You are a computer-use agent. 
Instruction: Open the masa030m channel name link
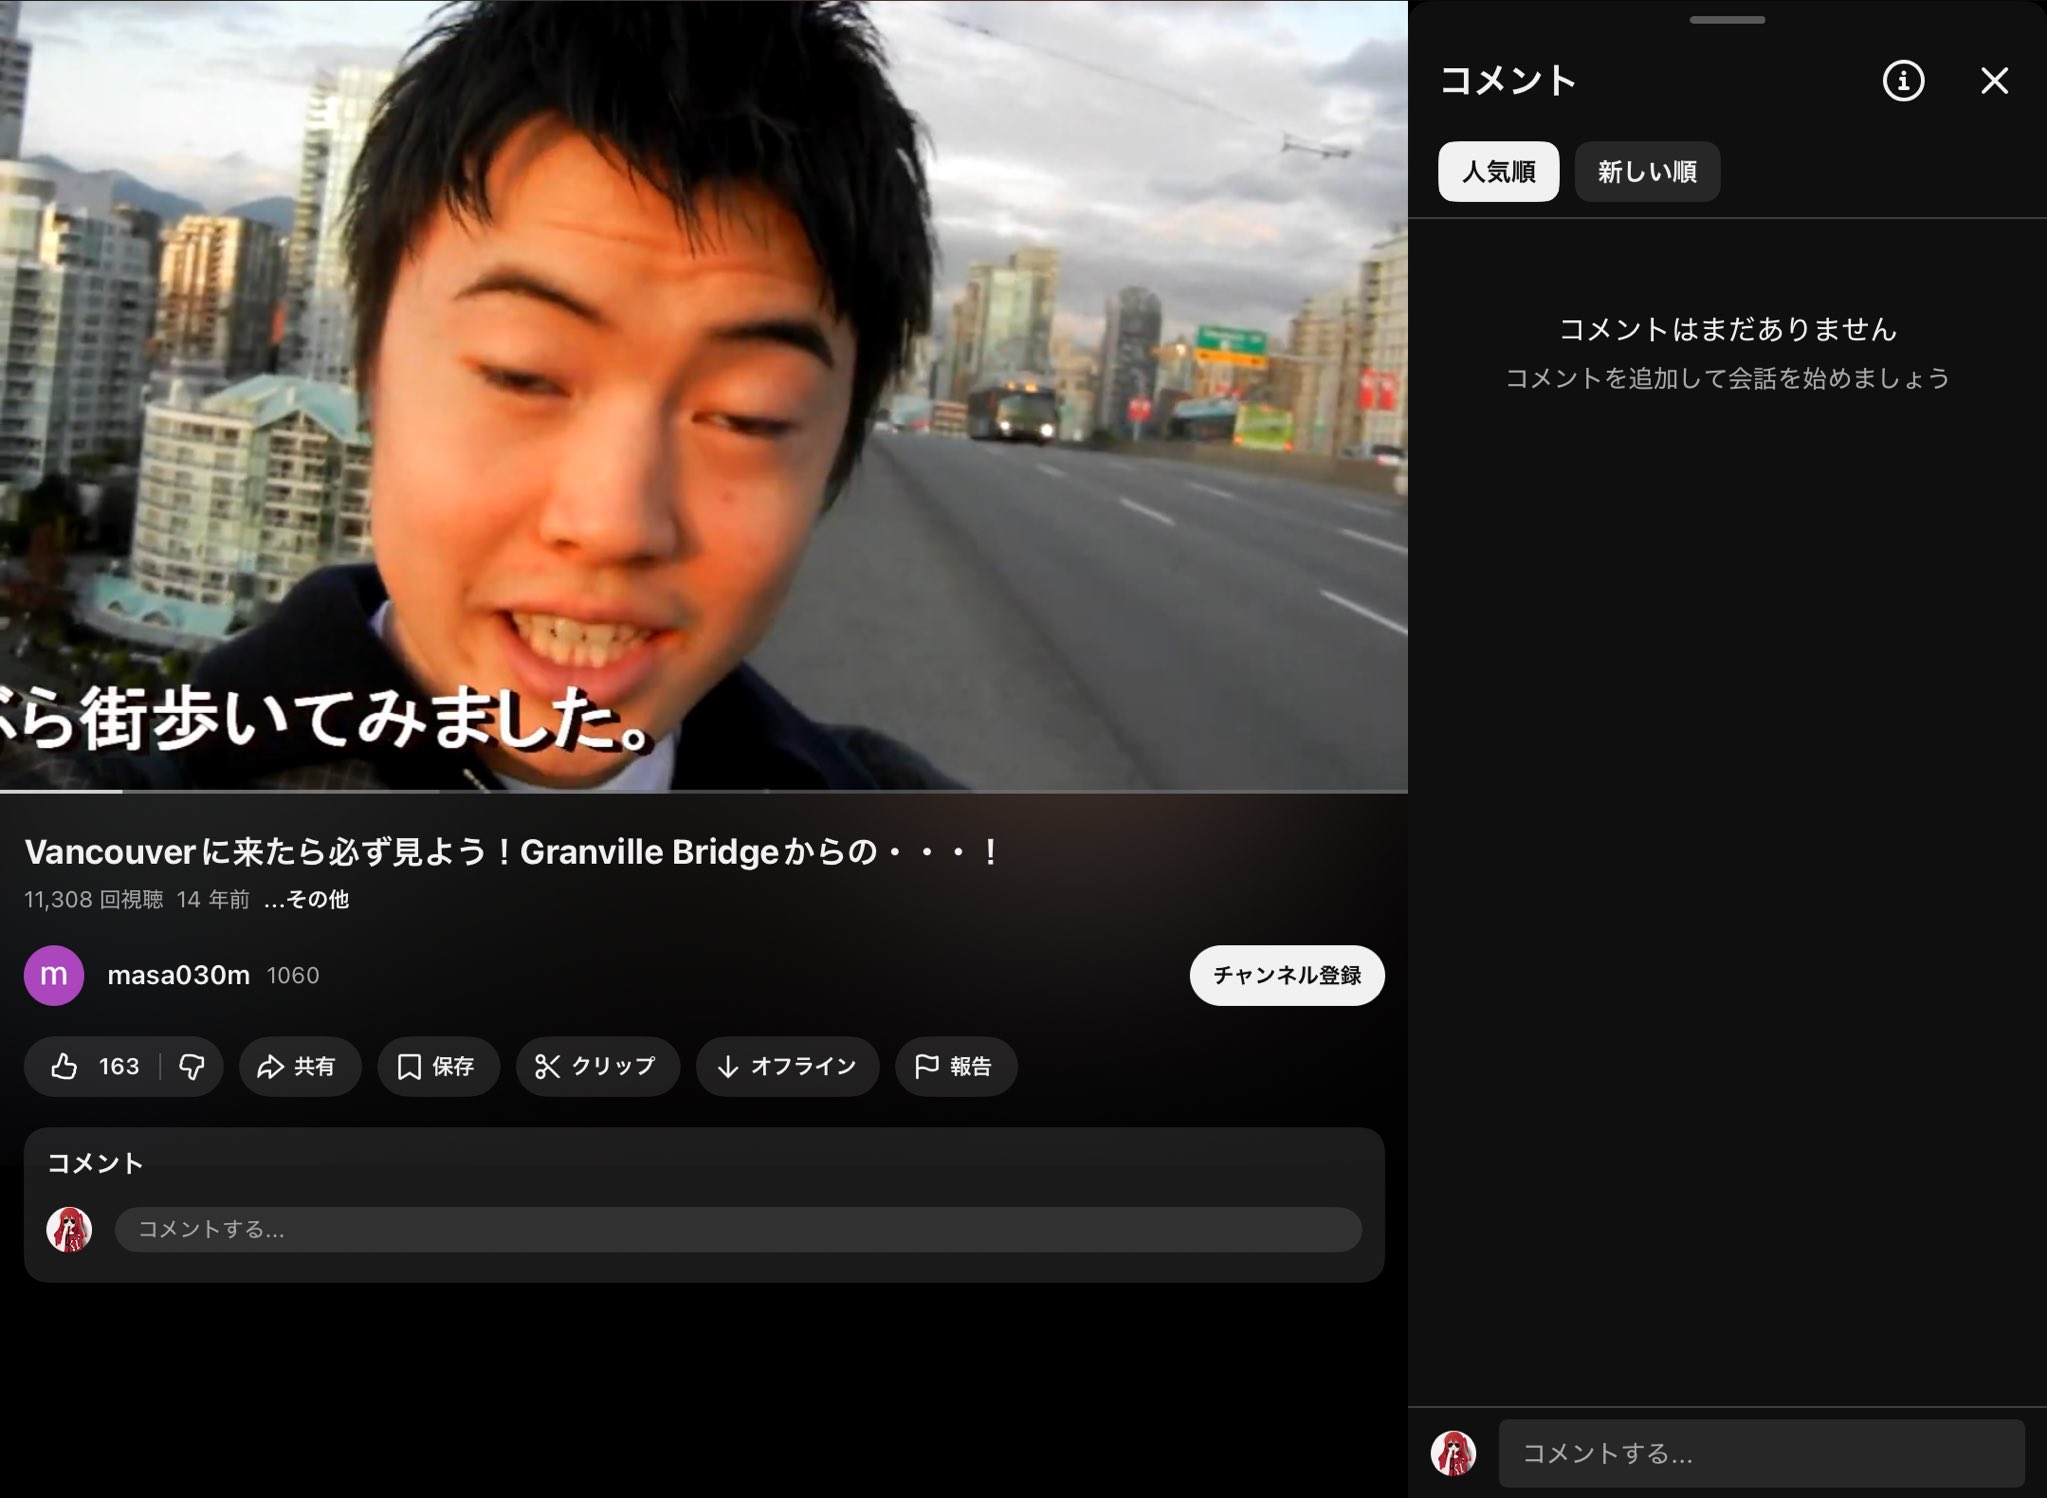pyautogui.click(x=178, y=975)
